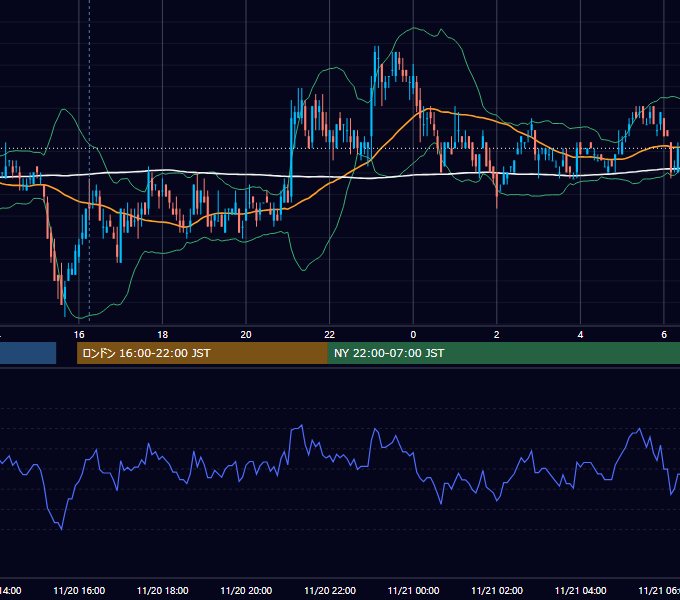680x600 pixels.
Task: Click the 11/20 22:00 date label
Action: pos(330,591)
